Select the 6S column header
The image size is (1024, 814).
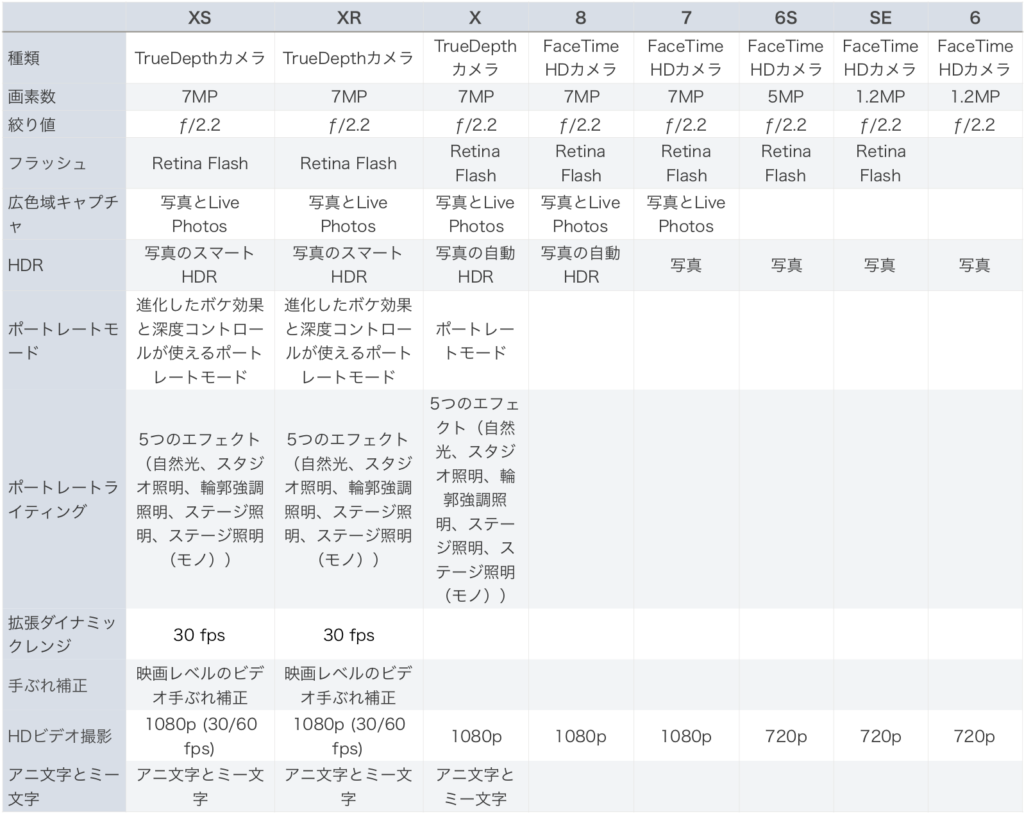pyautogui.click(x=786, y=18)
